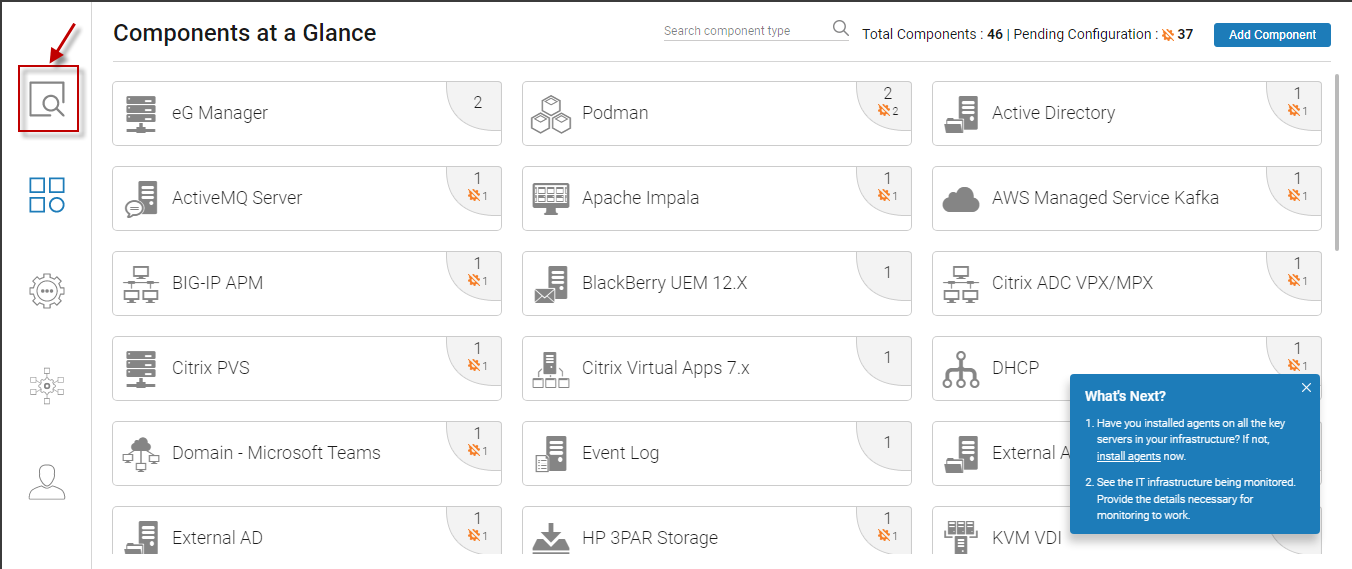Click the BIG-IP APM label
The width and height of the screenshot is (1352, 569).
tap(217, 283)
